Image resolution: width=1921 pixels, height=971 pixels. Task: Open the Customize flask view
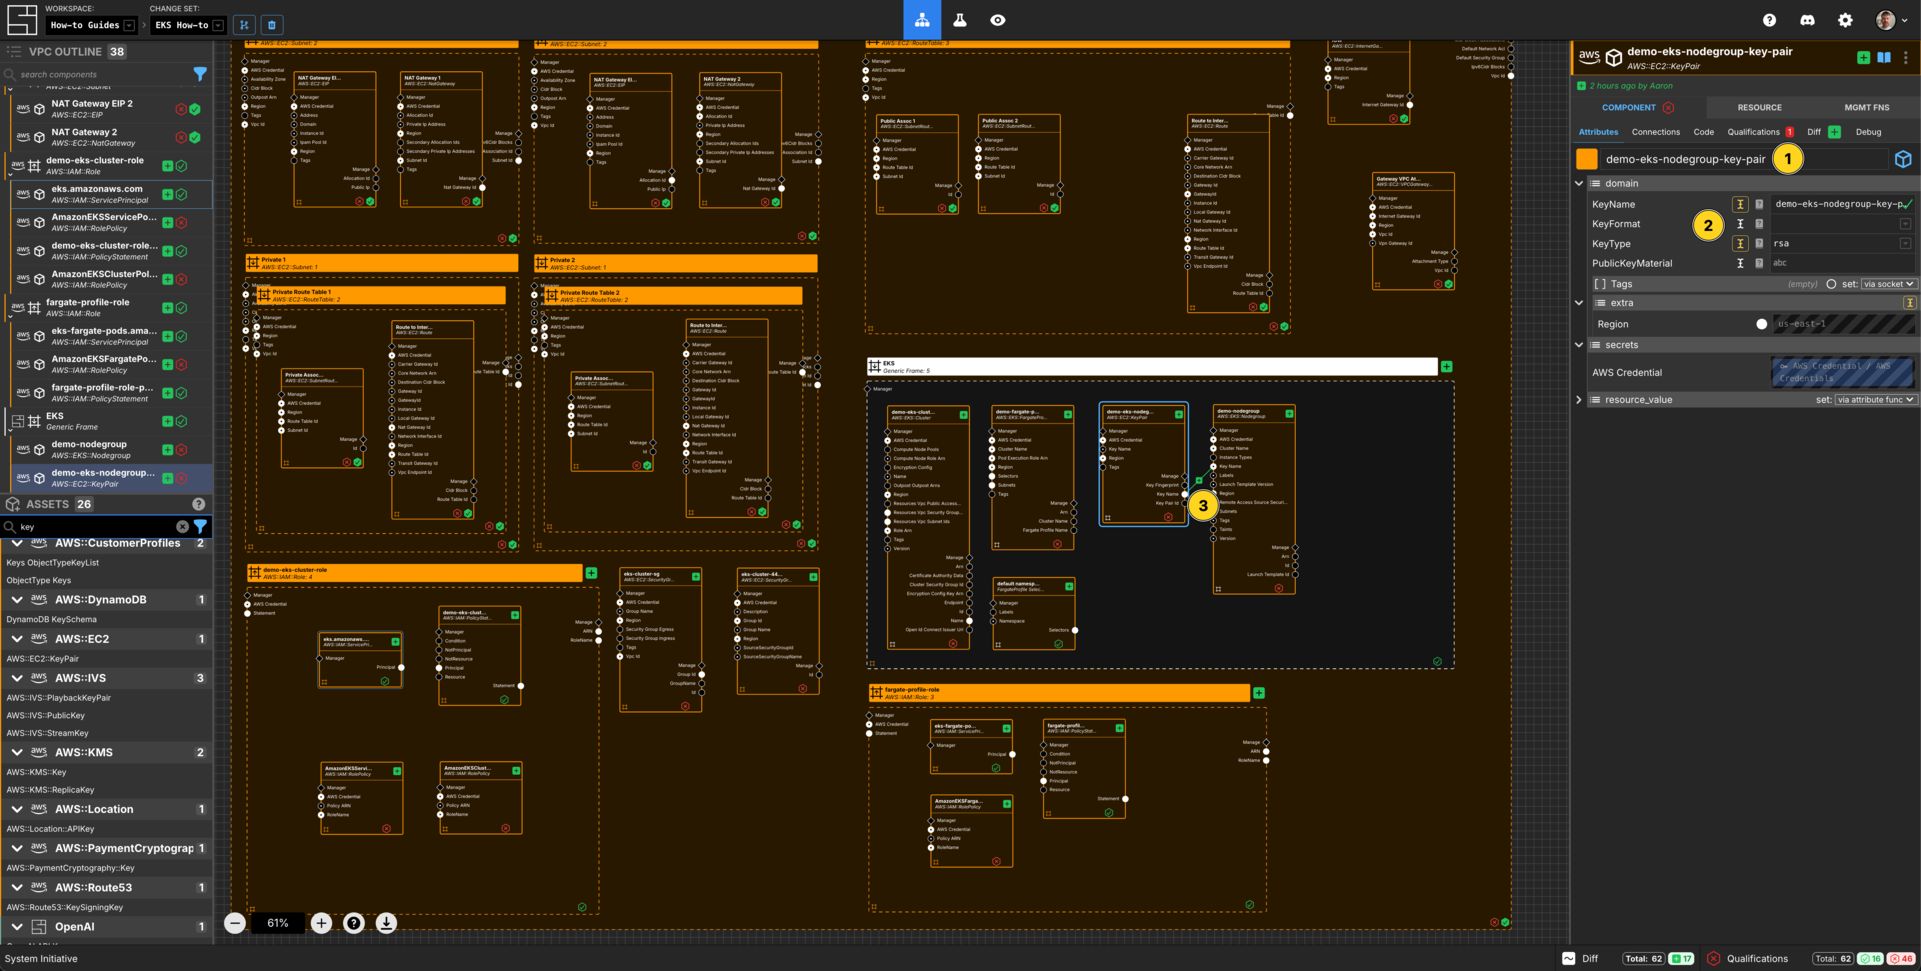coord(960,20)
